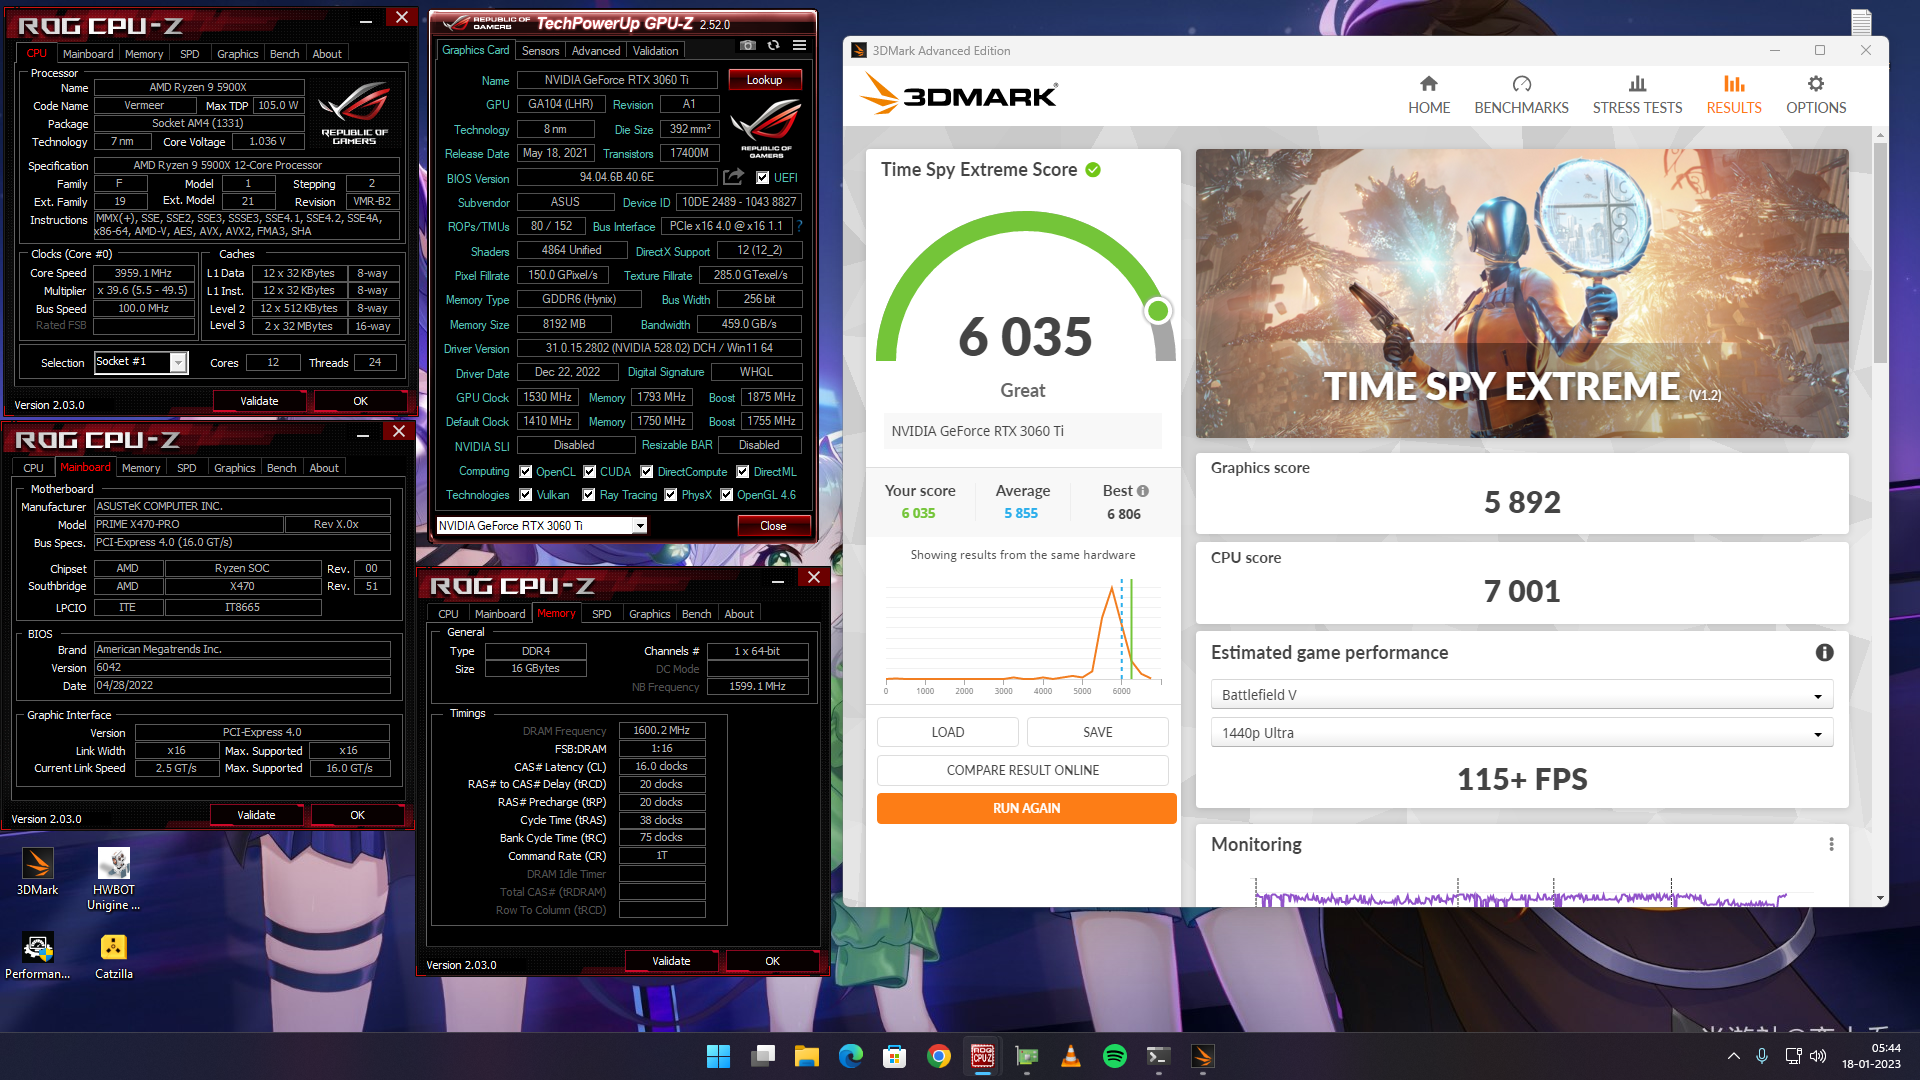Open HWBOT Unigine desktop shortcut

113,879
